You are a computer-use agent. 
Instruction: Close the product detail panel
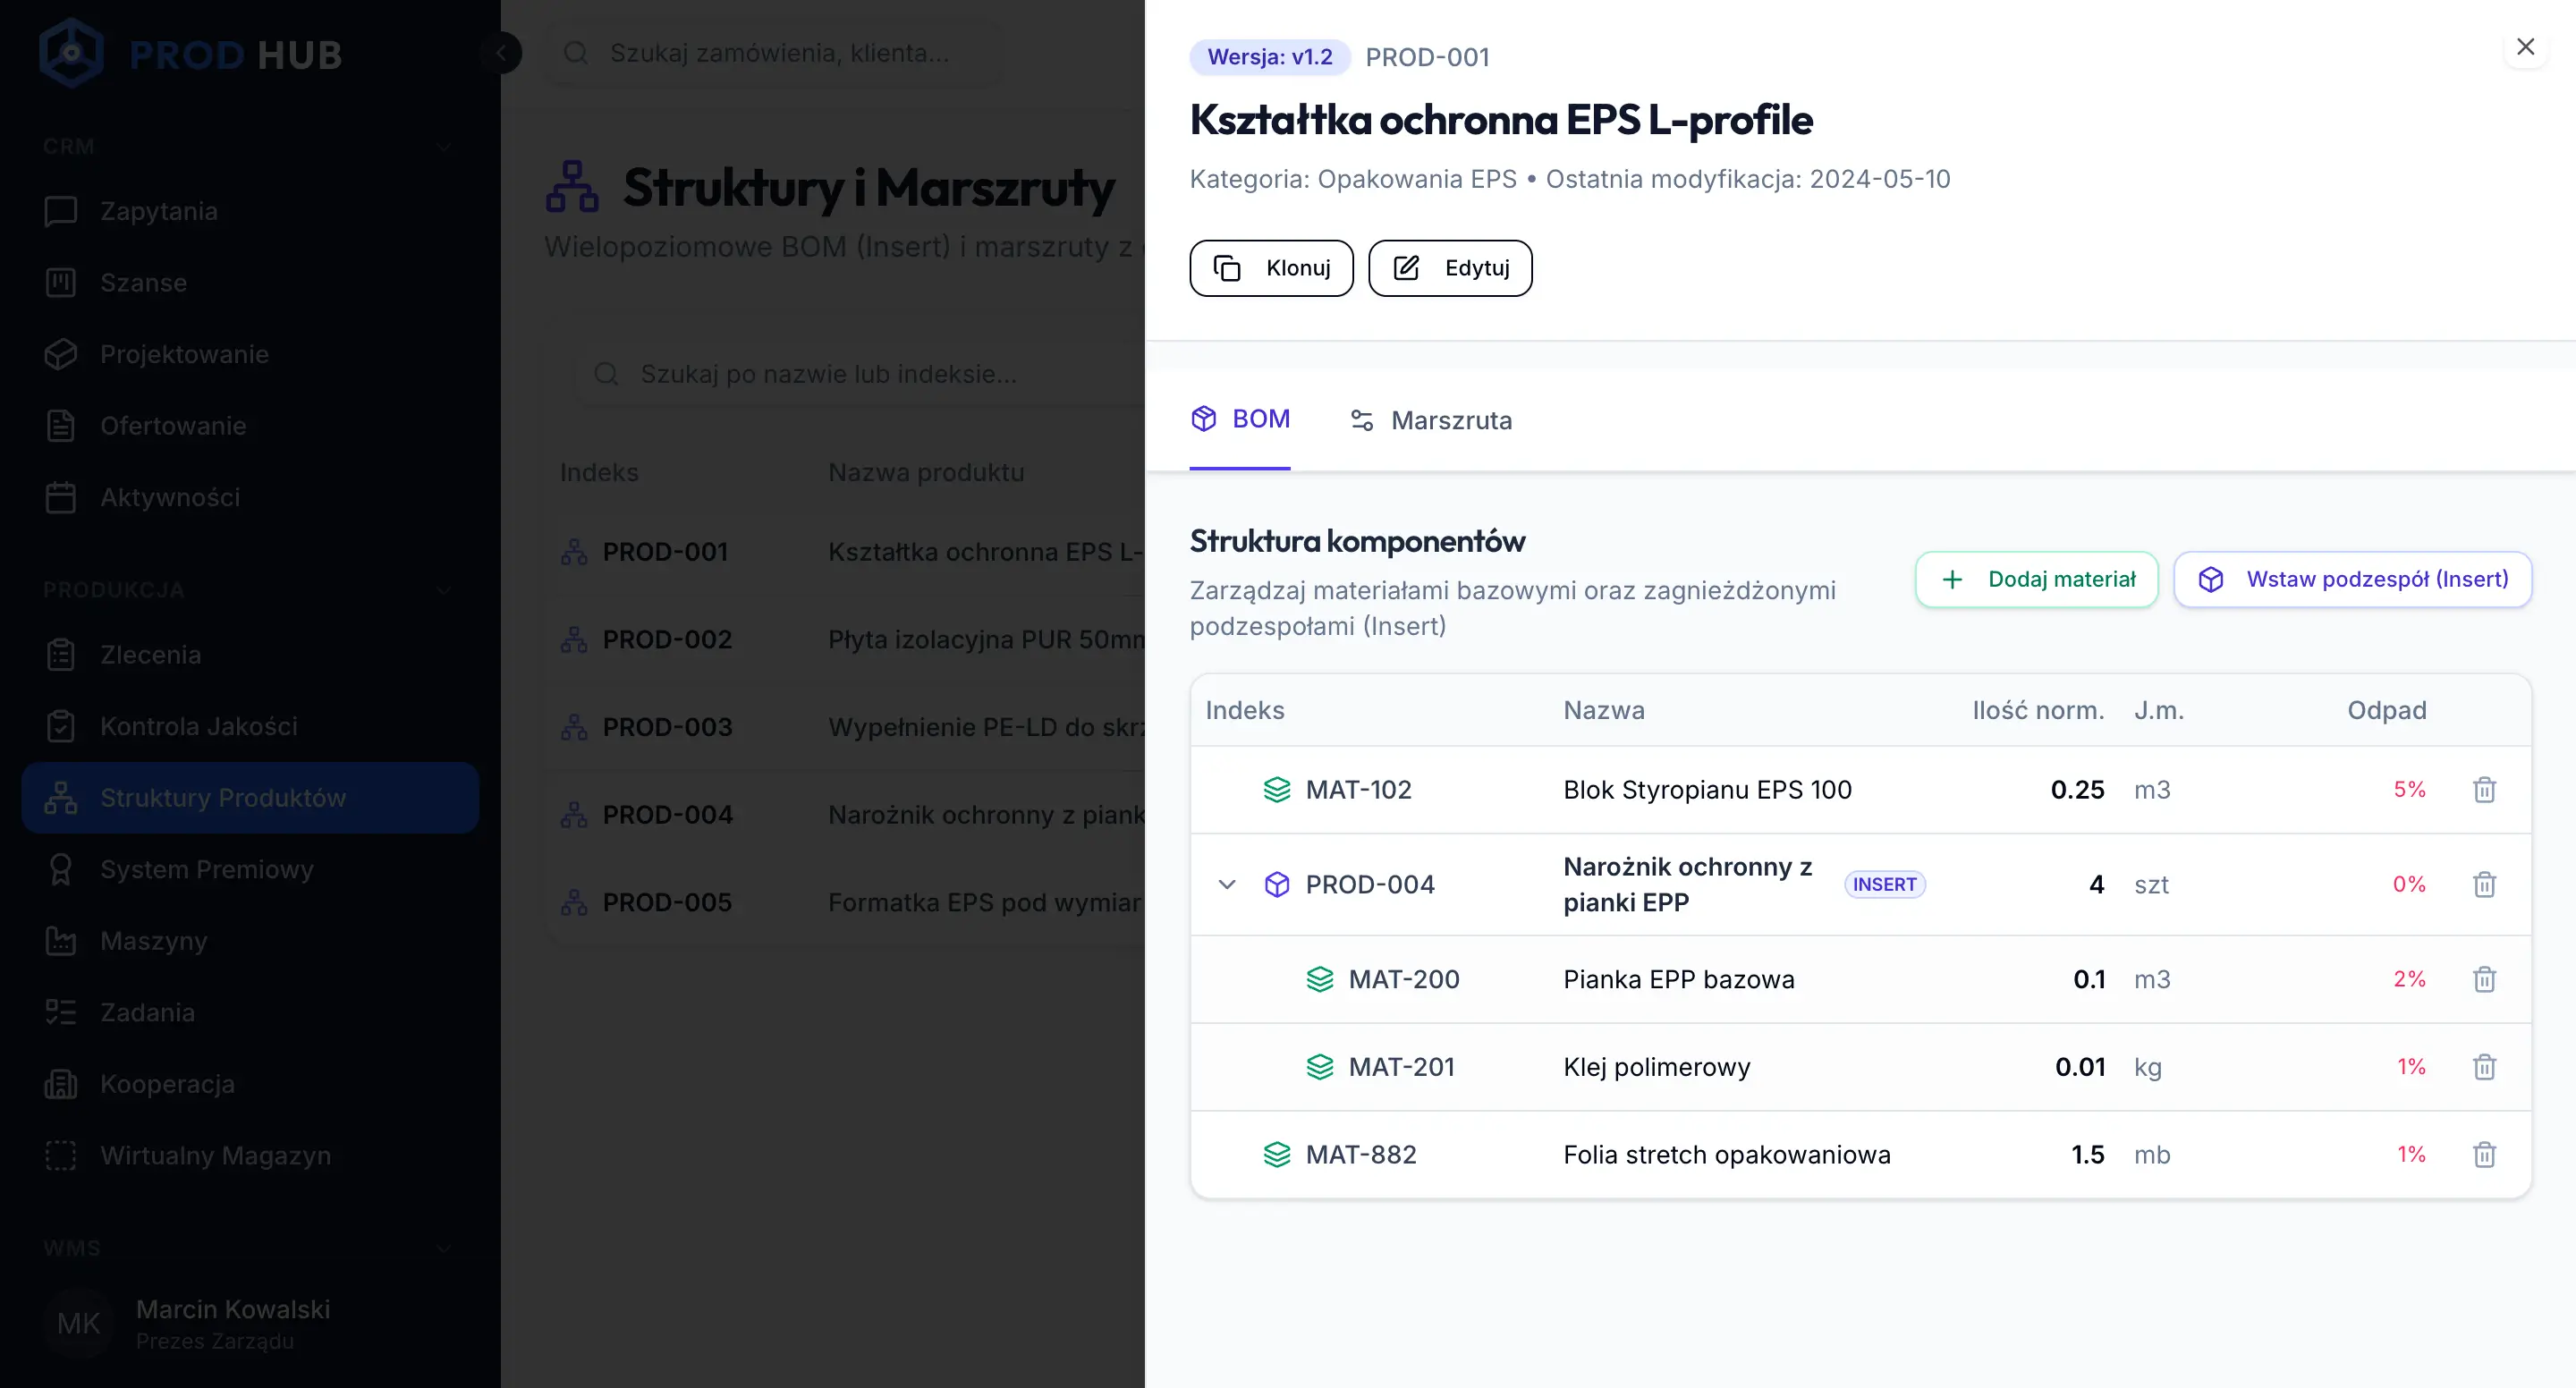click(x=2525, y=47)
